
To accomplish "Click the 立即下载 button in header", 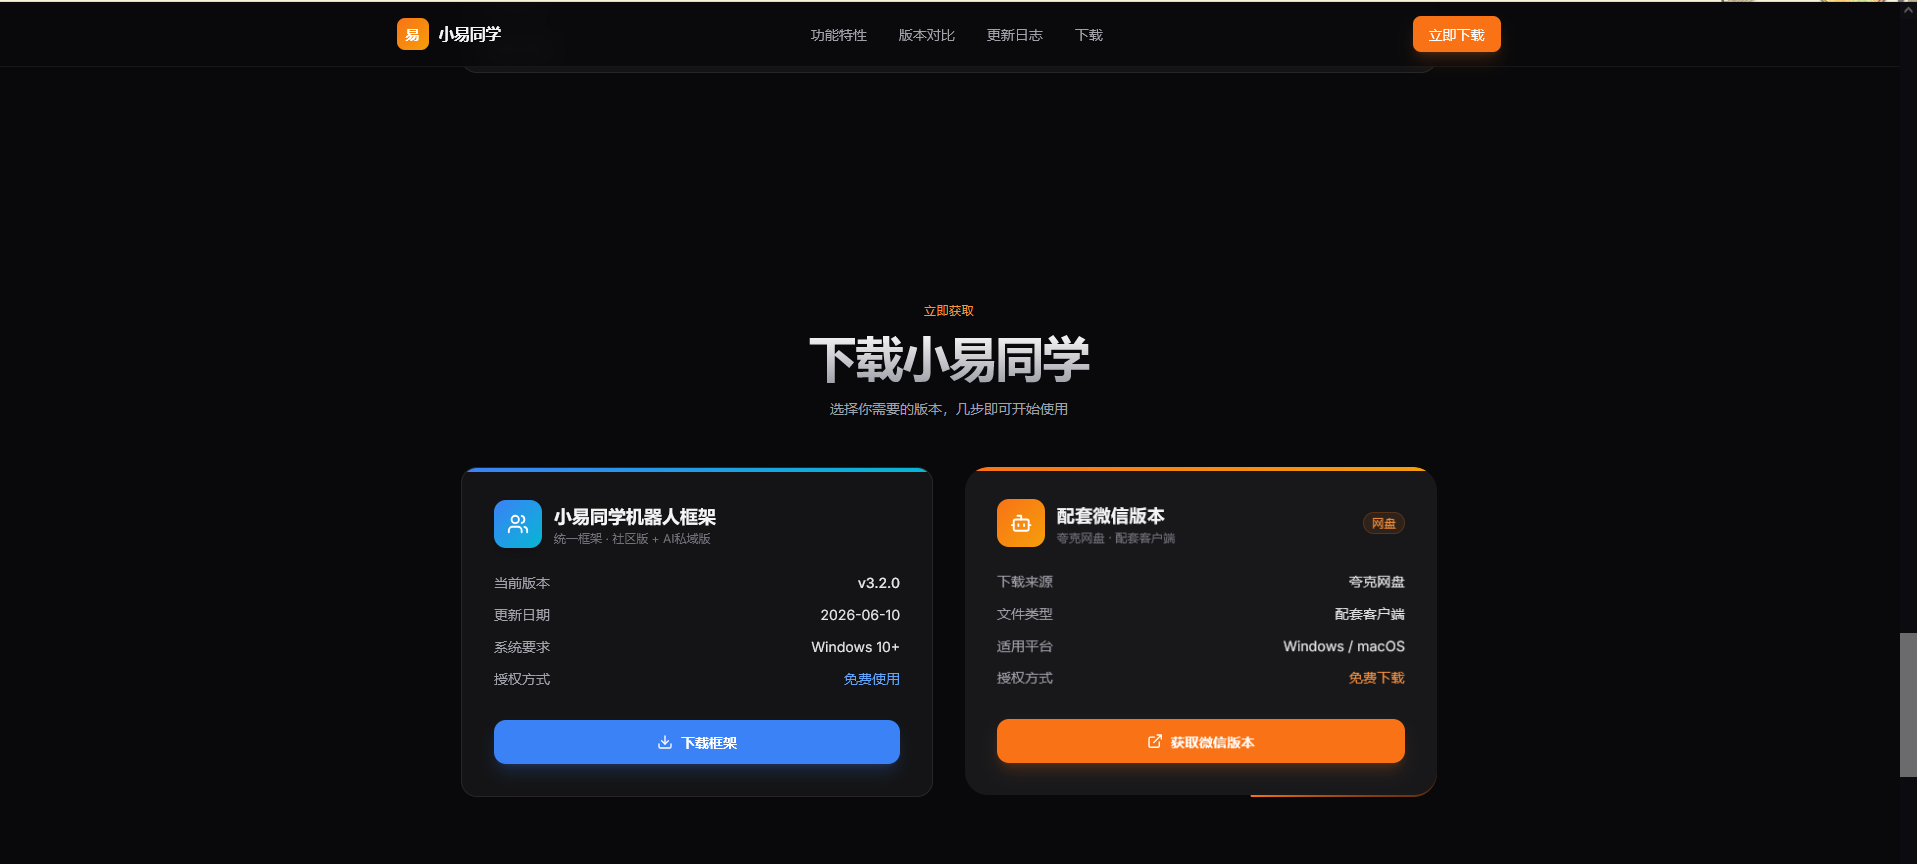I will coord(1456,34).
